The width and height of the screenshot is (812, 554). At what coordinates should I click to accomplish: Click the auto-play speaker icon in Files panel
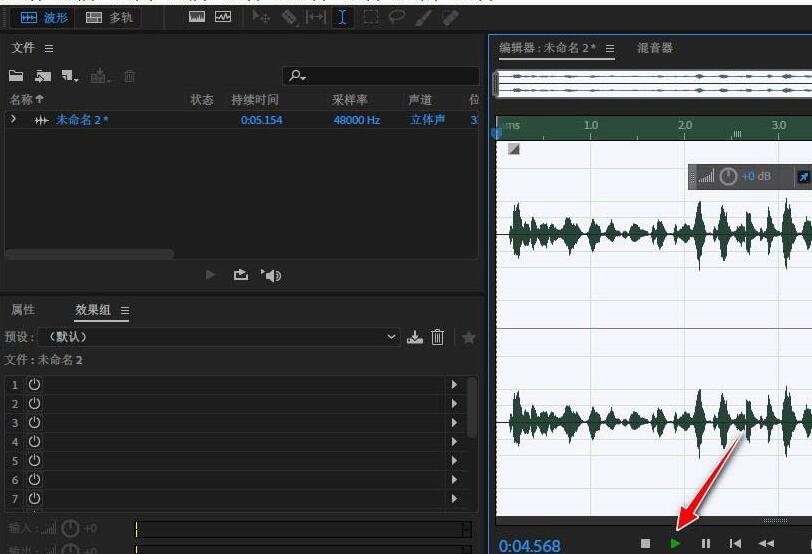click(271, 275)
